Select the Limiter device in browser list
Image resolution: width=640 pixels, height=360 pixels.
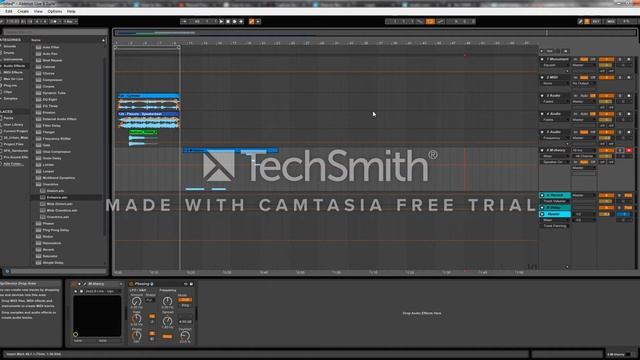[48, 165]
